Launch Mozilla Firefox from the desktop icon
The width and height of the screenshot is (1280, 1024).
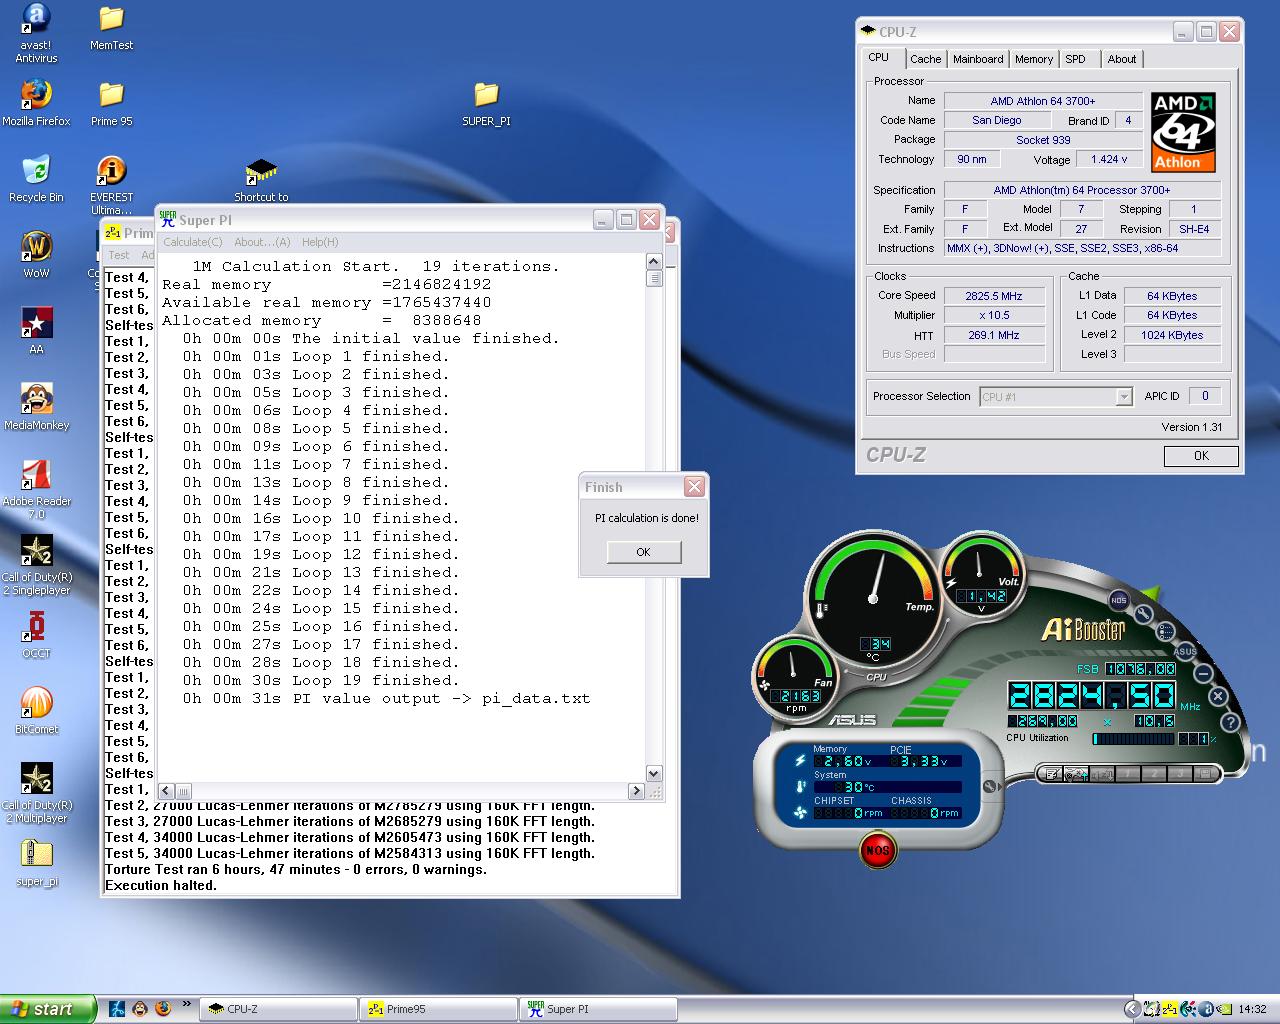pos(36,103)
